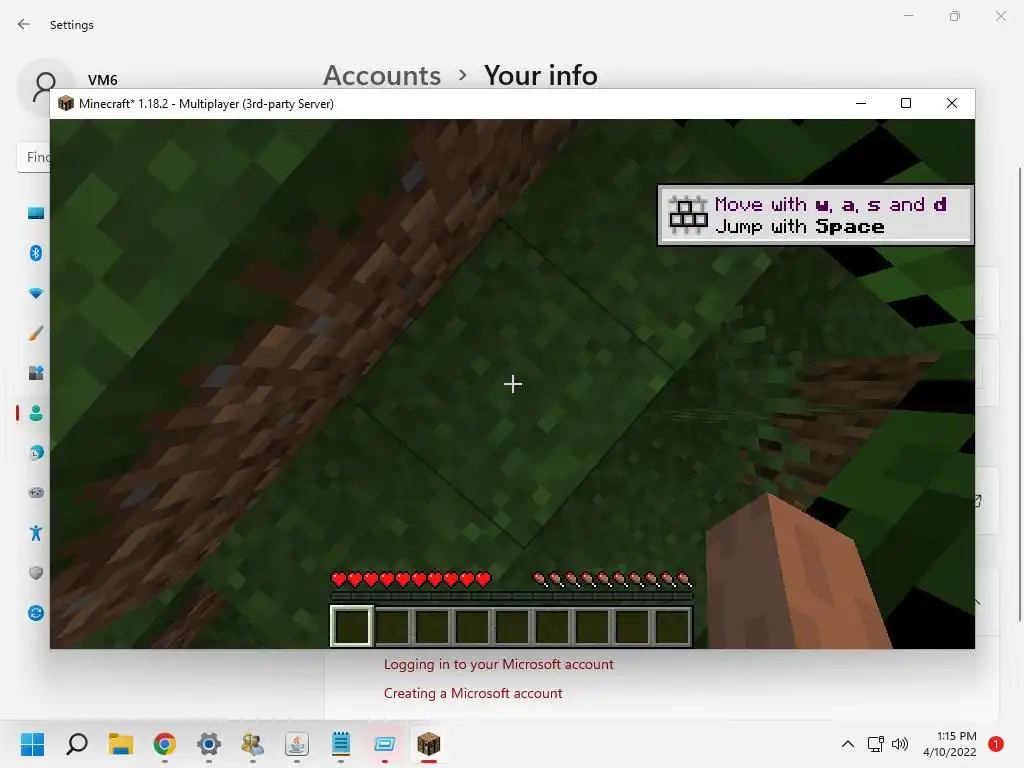Viewport: 1024px width, 768px height.
Task: Switch to Settings gear on taskbar
Action: [209, 744]
